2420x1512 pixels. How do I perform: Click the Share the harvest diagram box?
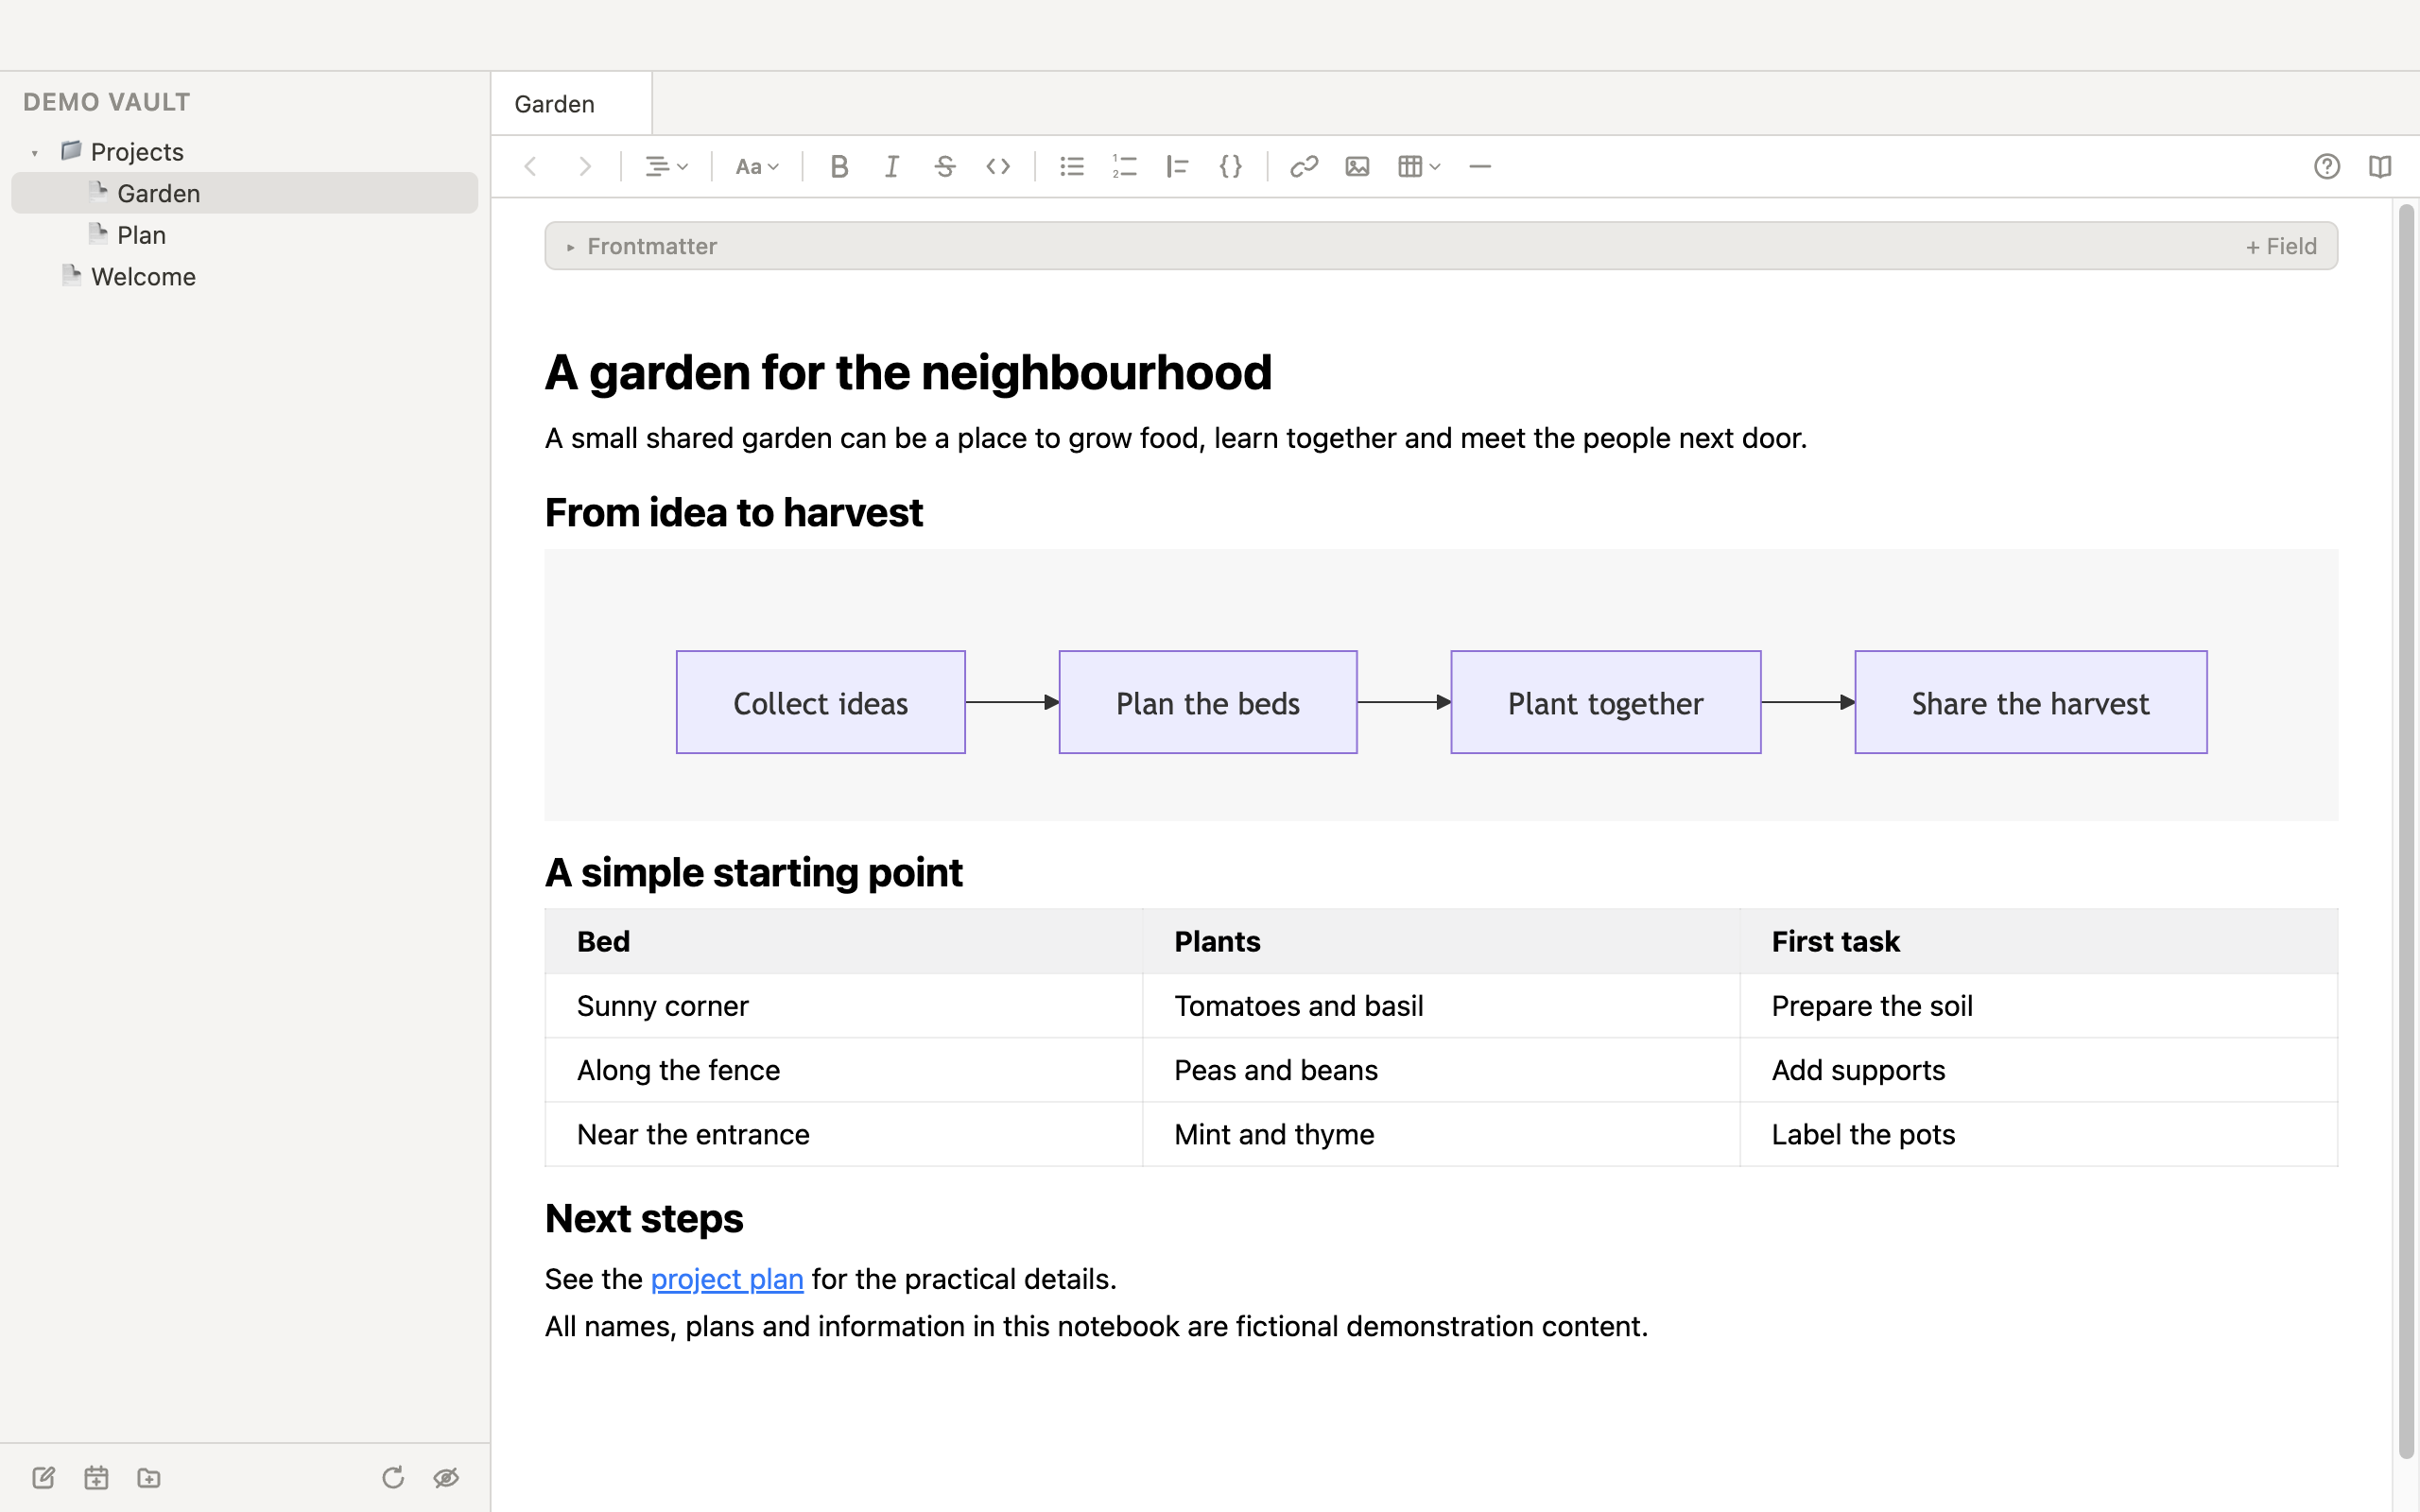click(x=2031, y=702)
